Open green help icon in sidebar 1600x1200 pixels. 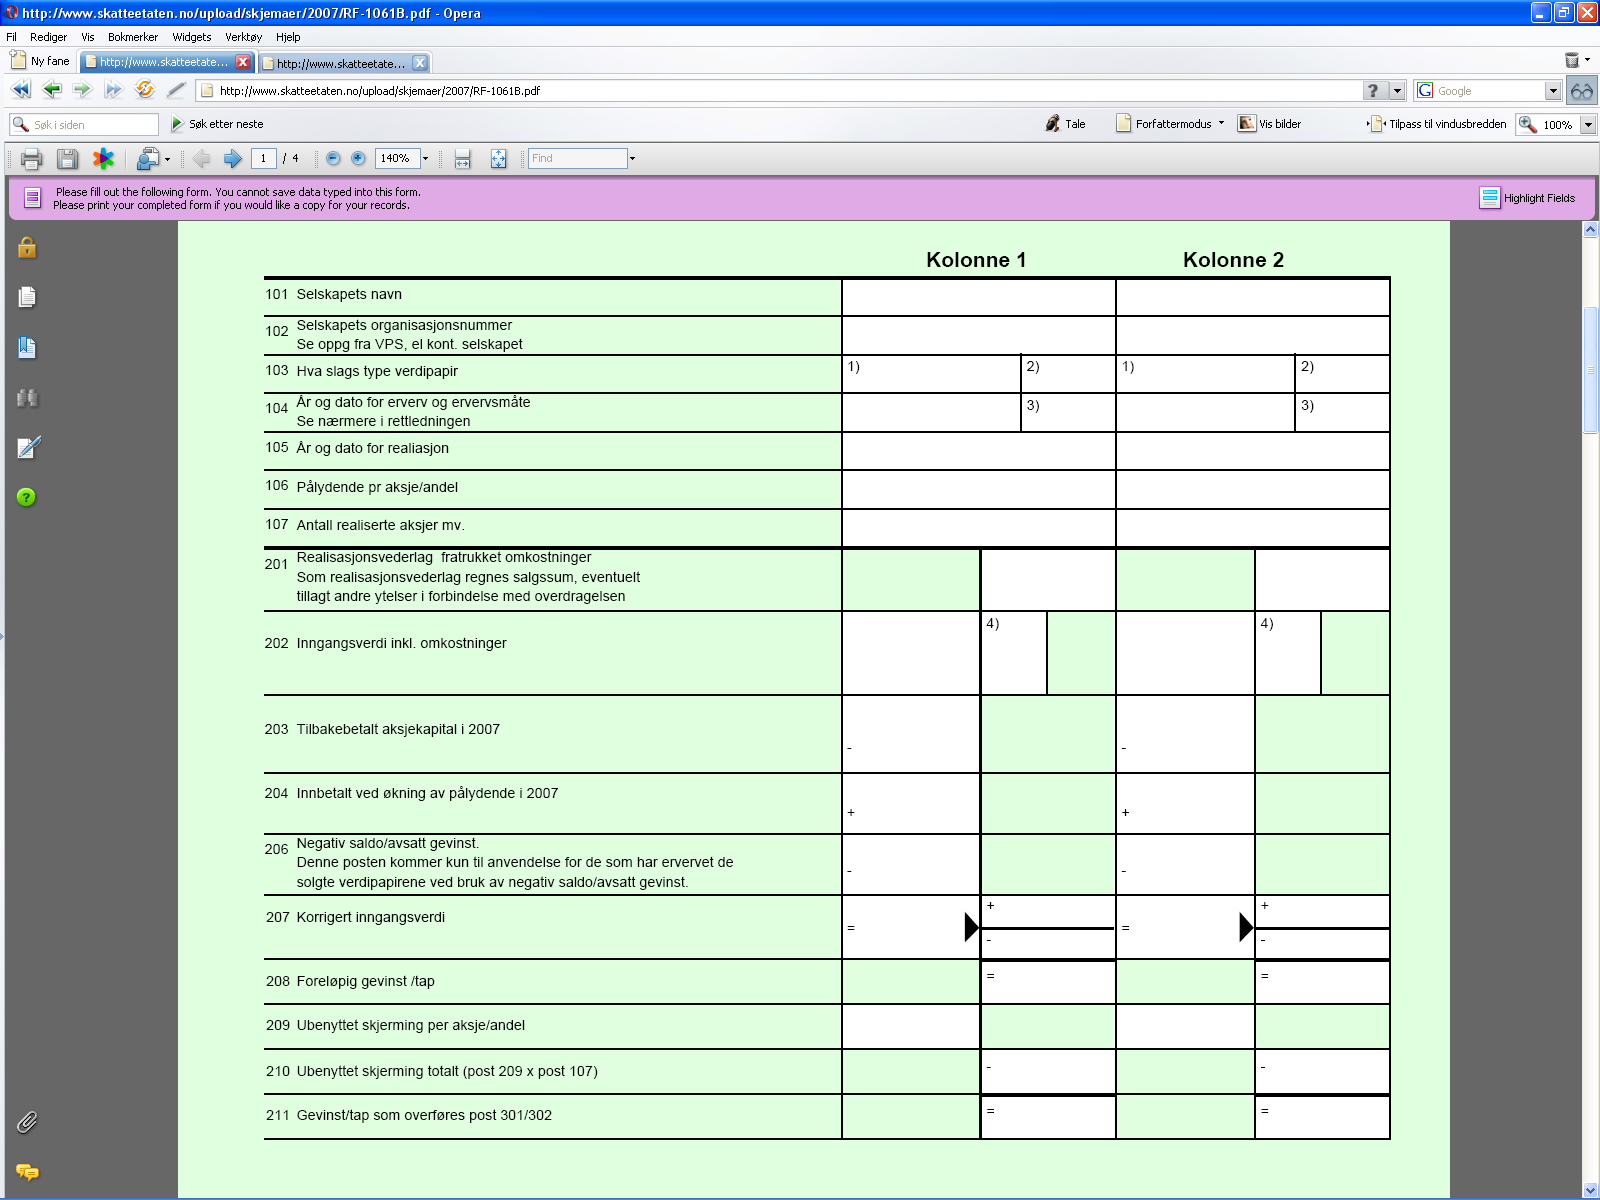click(x=27, y=497)
